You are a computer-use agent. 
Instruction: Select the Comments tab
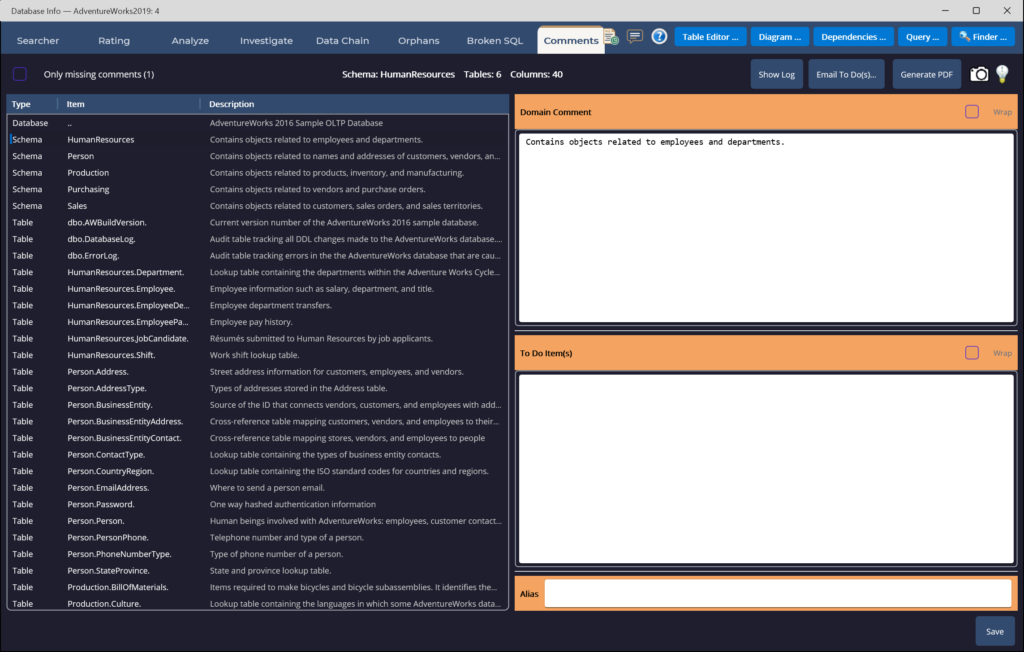pos(571,41)
